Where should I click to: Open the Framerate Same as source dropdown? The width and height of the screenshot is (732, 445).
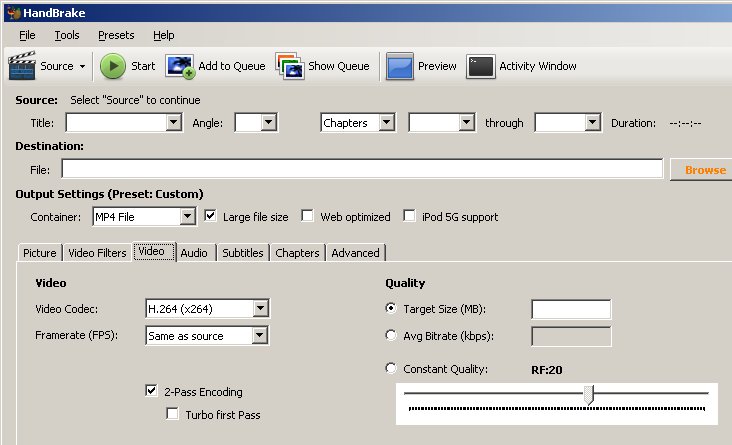[207, 336]
